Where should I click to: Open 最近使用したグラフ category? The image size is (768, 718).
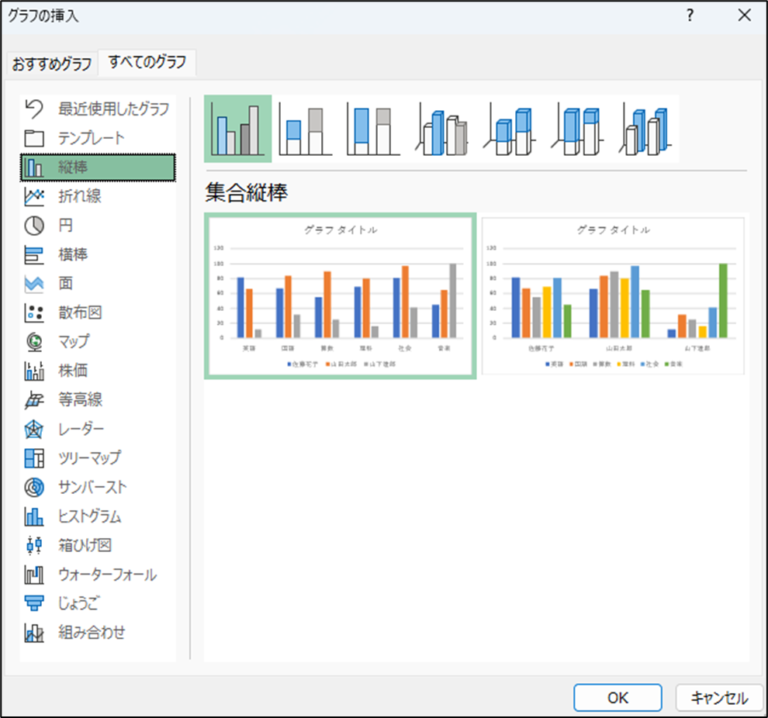[x=98, y=109]
